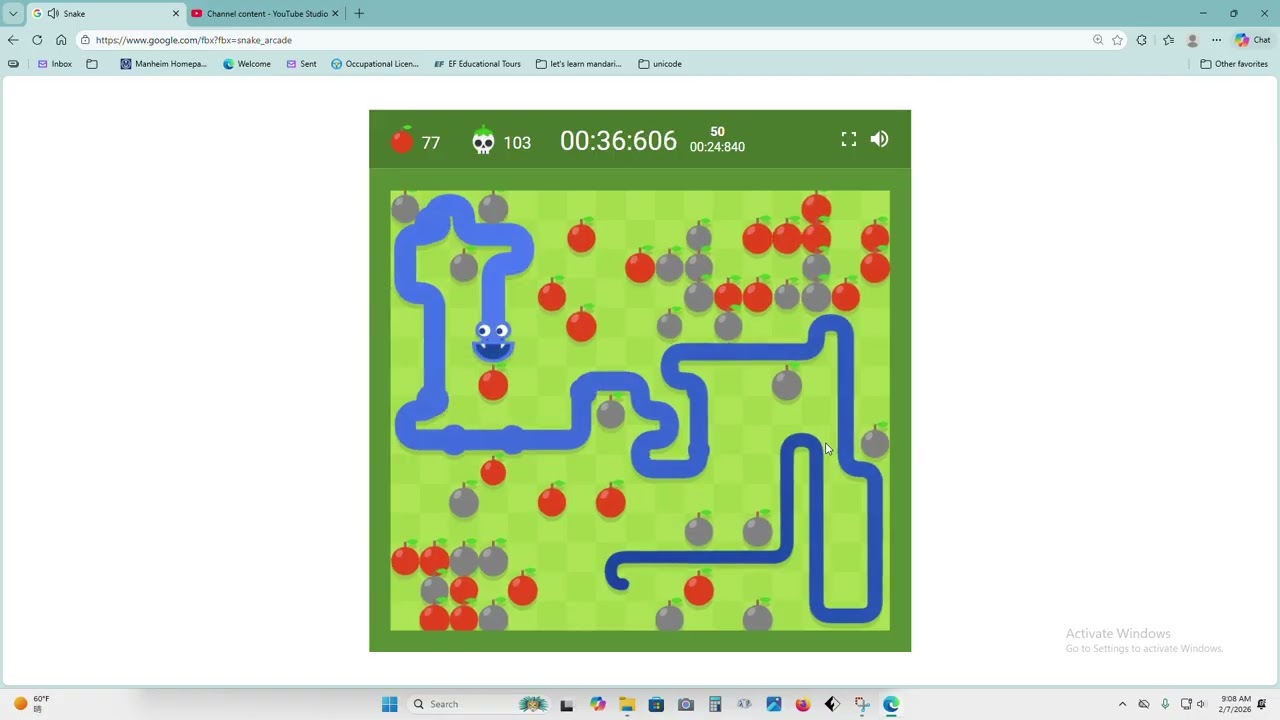1280x720 pixels.
Task: Expand the tab actions dropdown
Action: click(13, 14)
